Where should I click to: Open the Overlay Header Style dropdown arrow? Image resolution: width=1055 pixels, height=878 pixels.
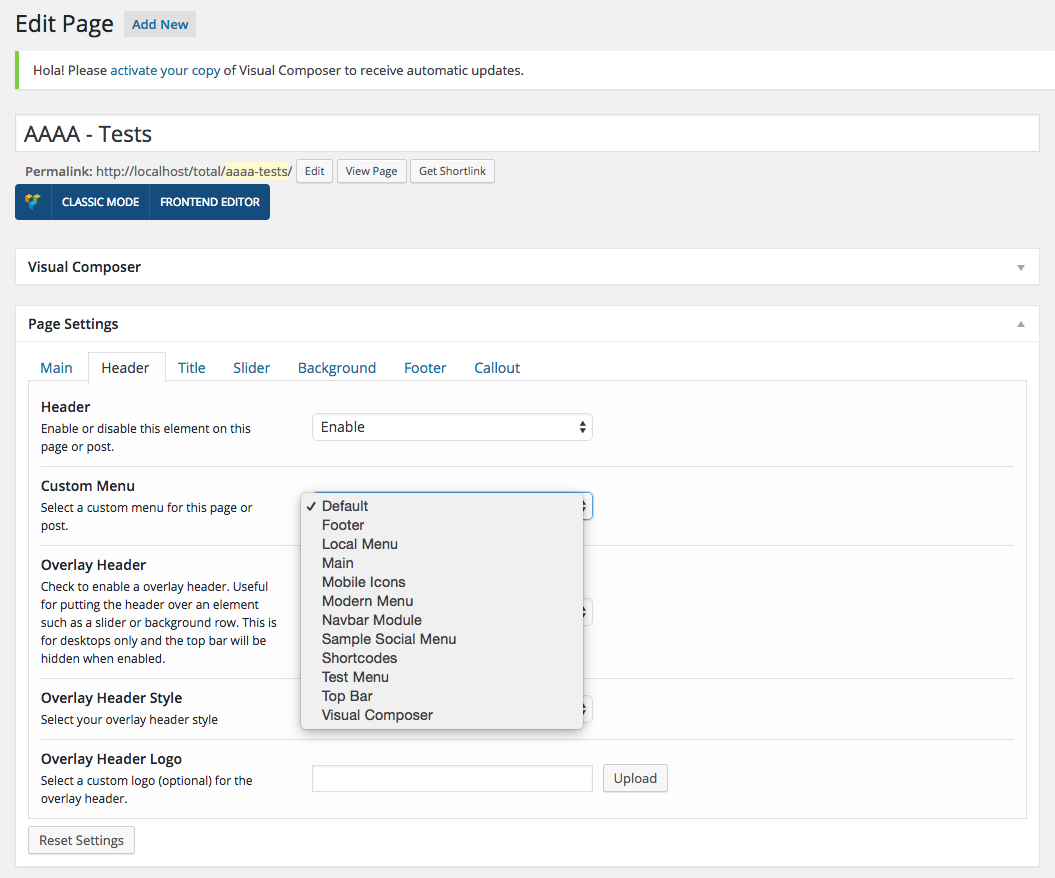point(585,708)
